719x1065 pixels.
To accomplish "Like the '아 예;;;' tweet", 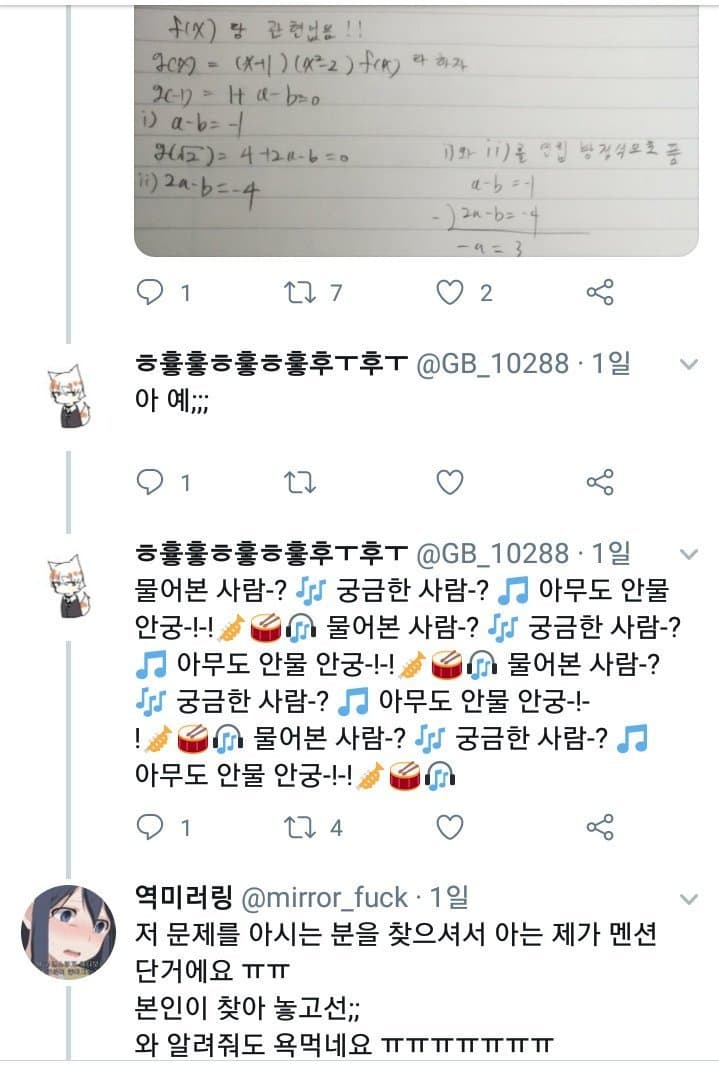I will (x=451, y=483).
